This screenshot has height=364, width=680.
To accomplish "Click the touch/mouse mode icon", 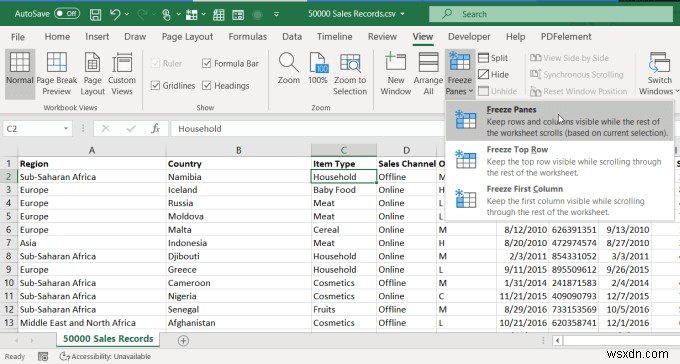I will click(166, 15).
